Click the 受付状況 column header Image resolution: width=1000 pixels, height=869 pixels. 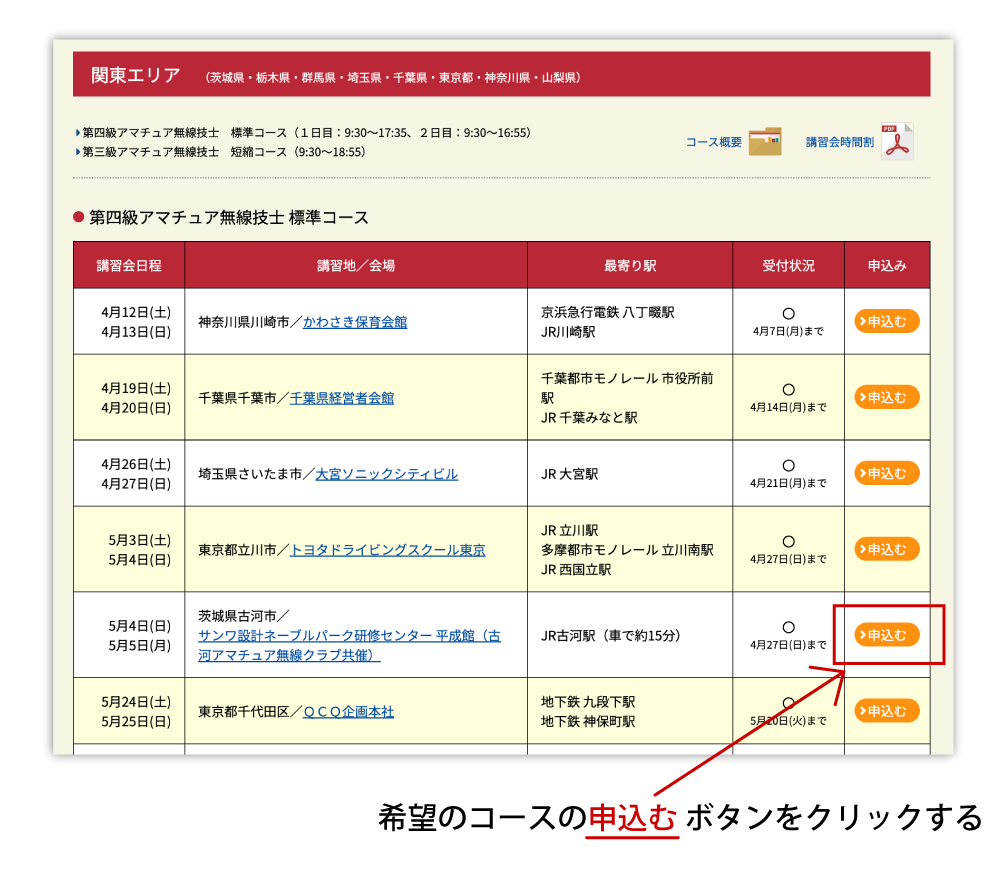tap(788, 266)
